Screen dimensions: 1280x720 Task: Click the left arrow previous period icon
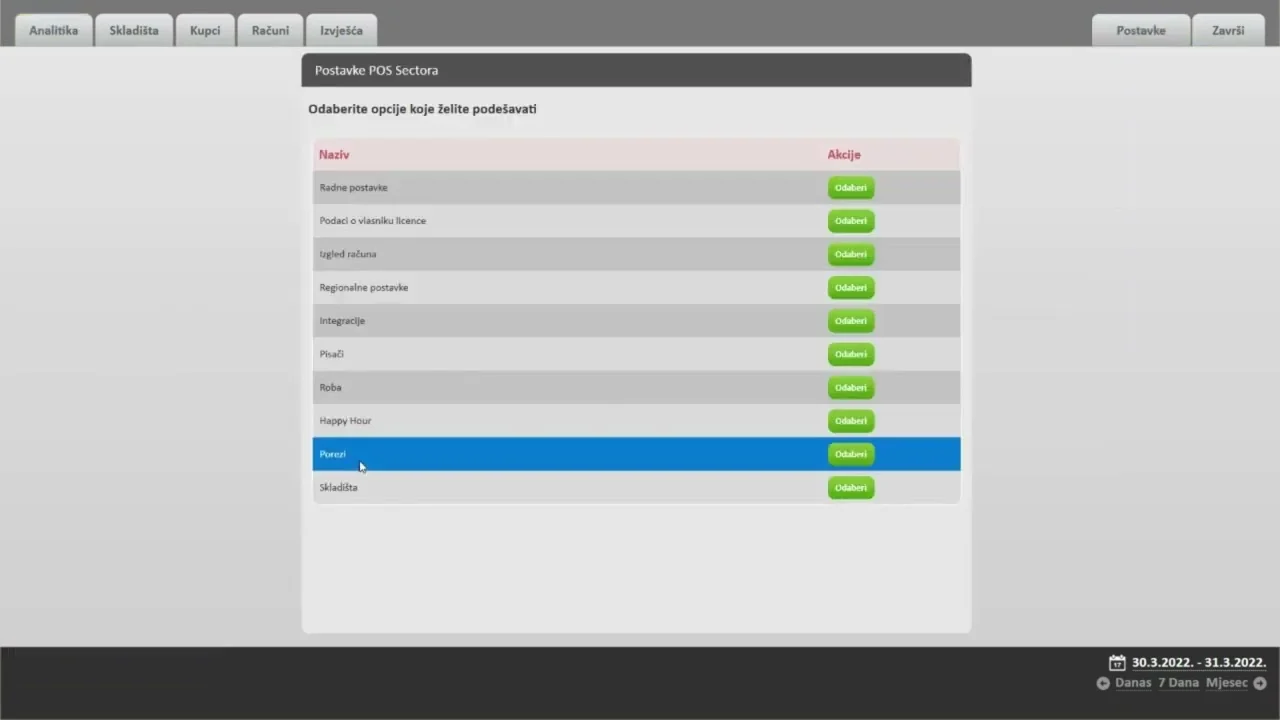point(1103,683)
